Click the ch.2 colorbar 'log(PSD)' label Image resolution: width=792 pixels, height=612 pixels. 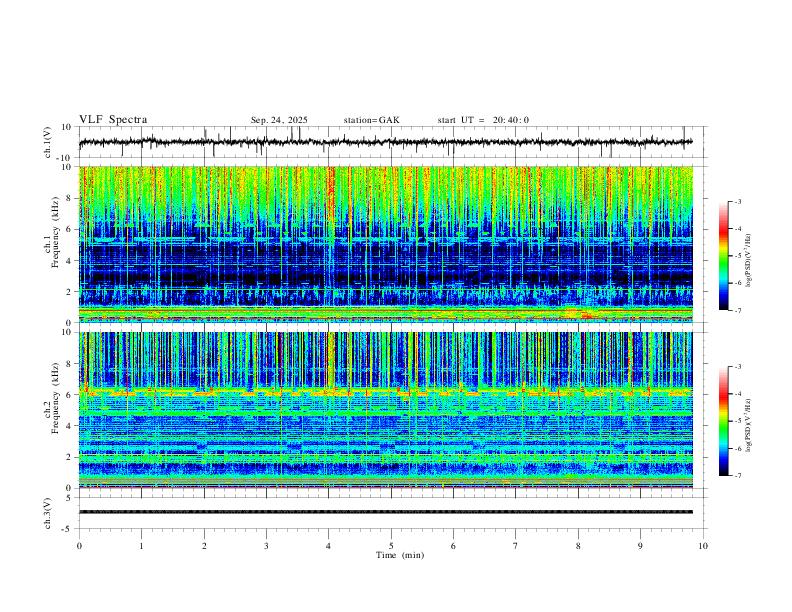coord(749,425)
